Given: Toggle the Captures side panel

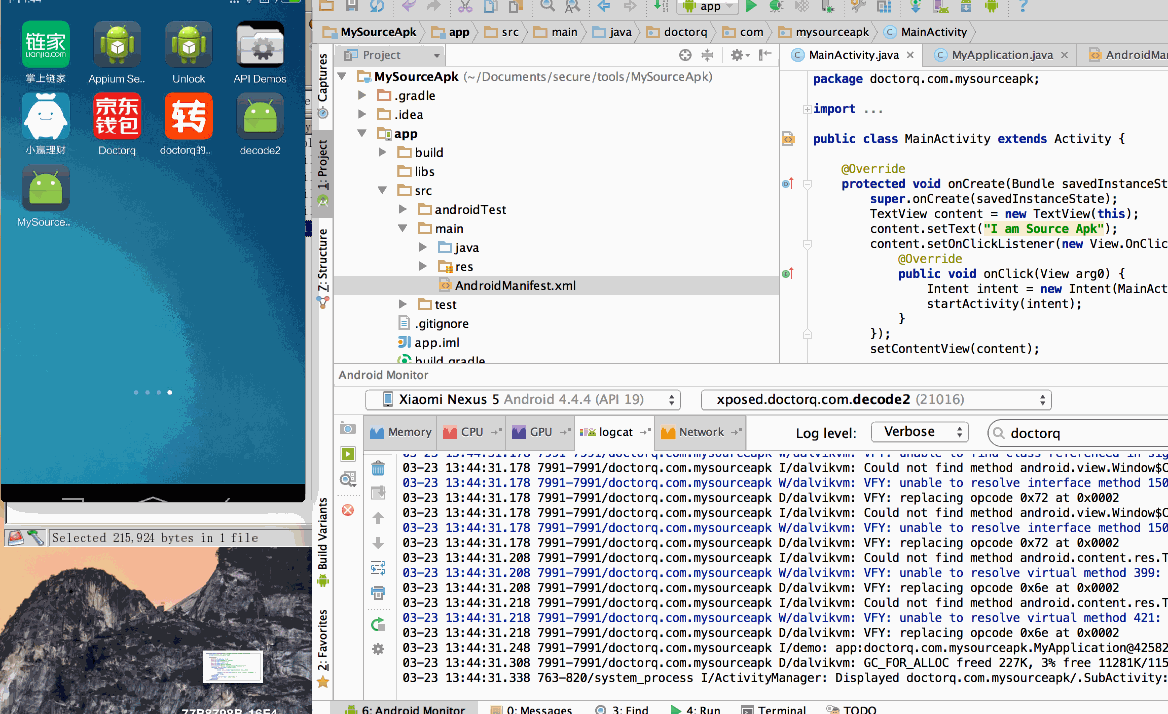Looking at the screenshot, I should click(323, 79).
